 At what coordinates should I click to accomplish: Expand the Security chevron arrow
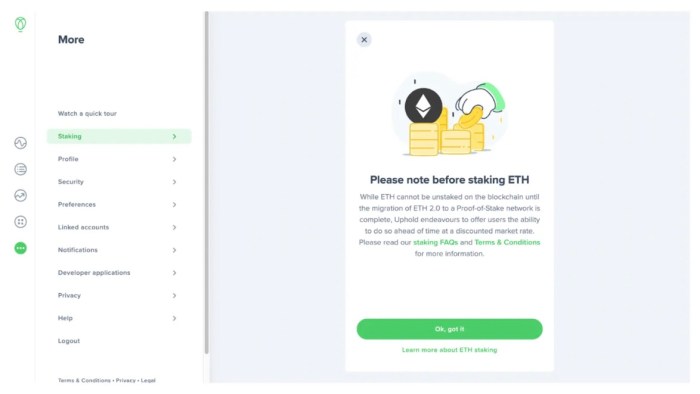pos(174,182)
